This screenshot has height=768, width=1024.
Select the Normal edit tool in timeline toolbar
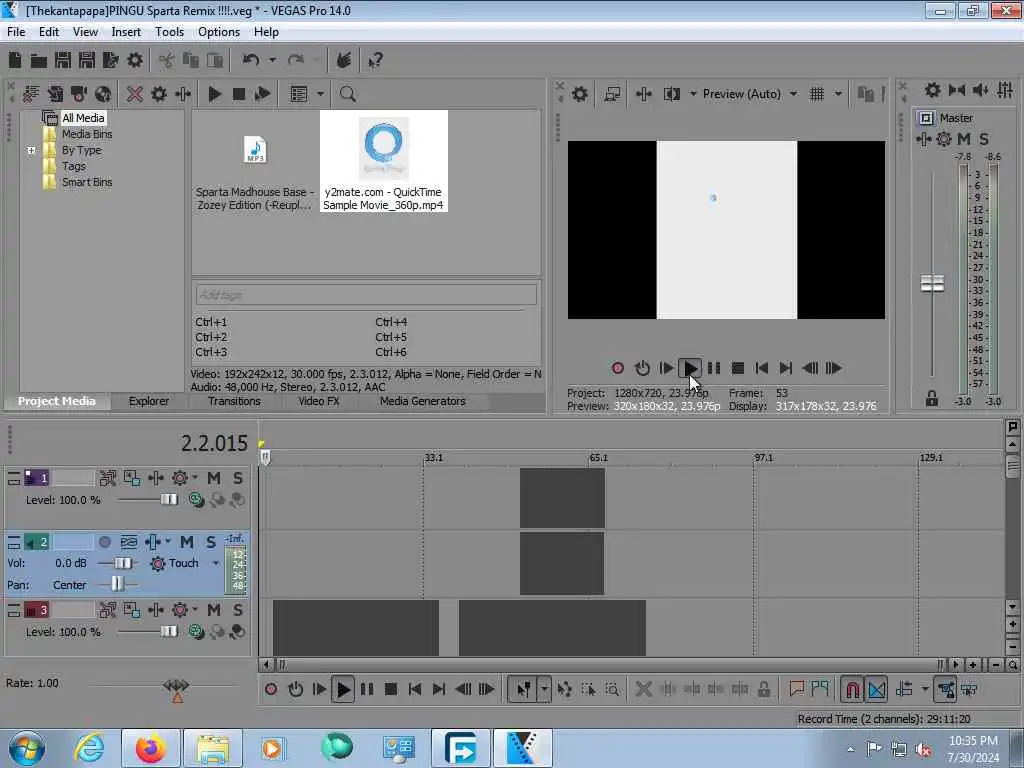tap(524, 689)
